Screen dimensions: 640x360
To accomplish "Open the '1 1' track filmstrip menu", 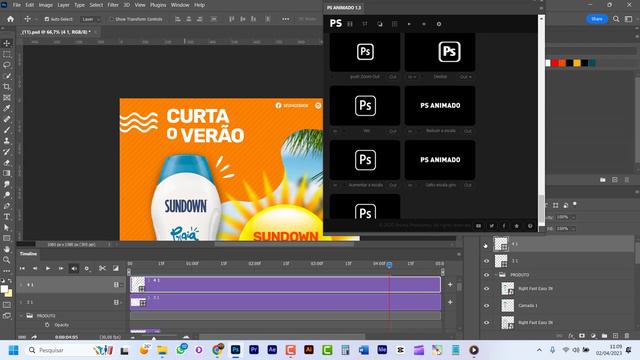I will click(x=118, y=302).
